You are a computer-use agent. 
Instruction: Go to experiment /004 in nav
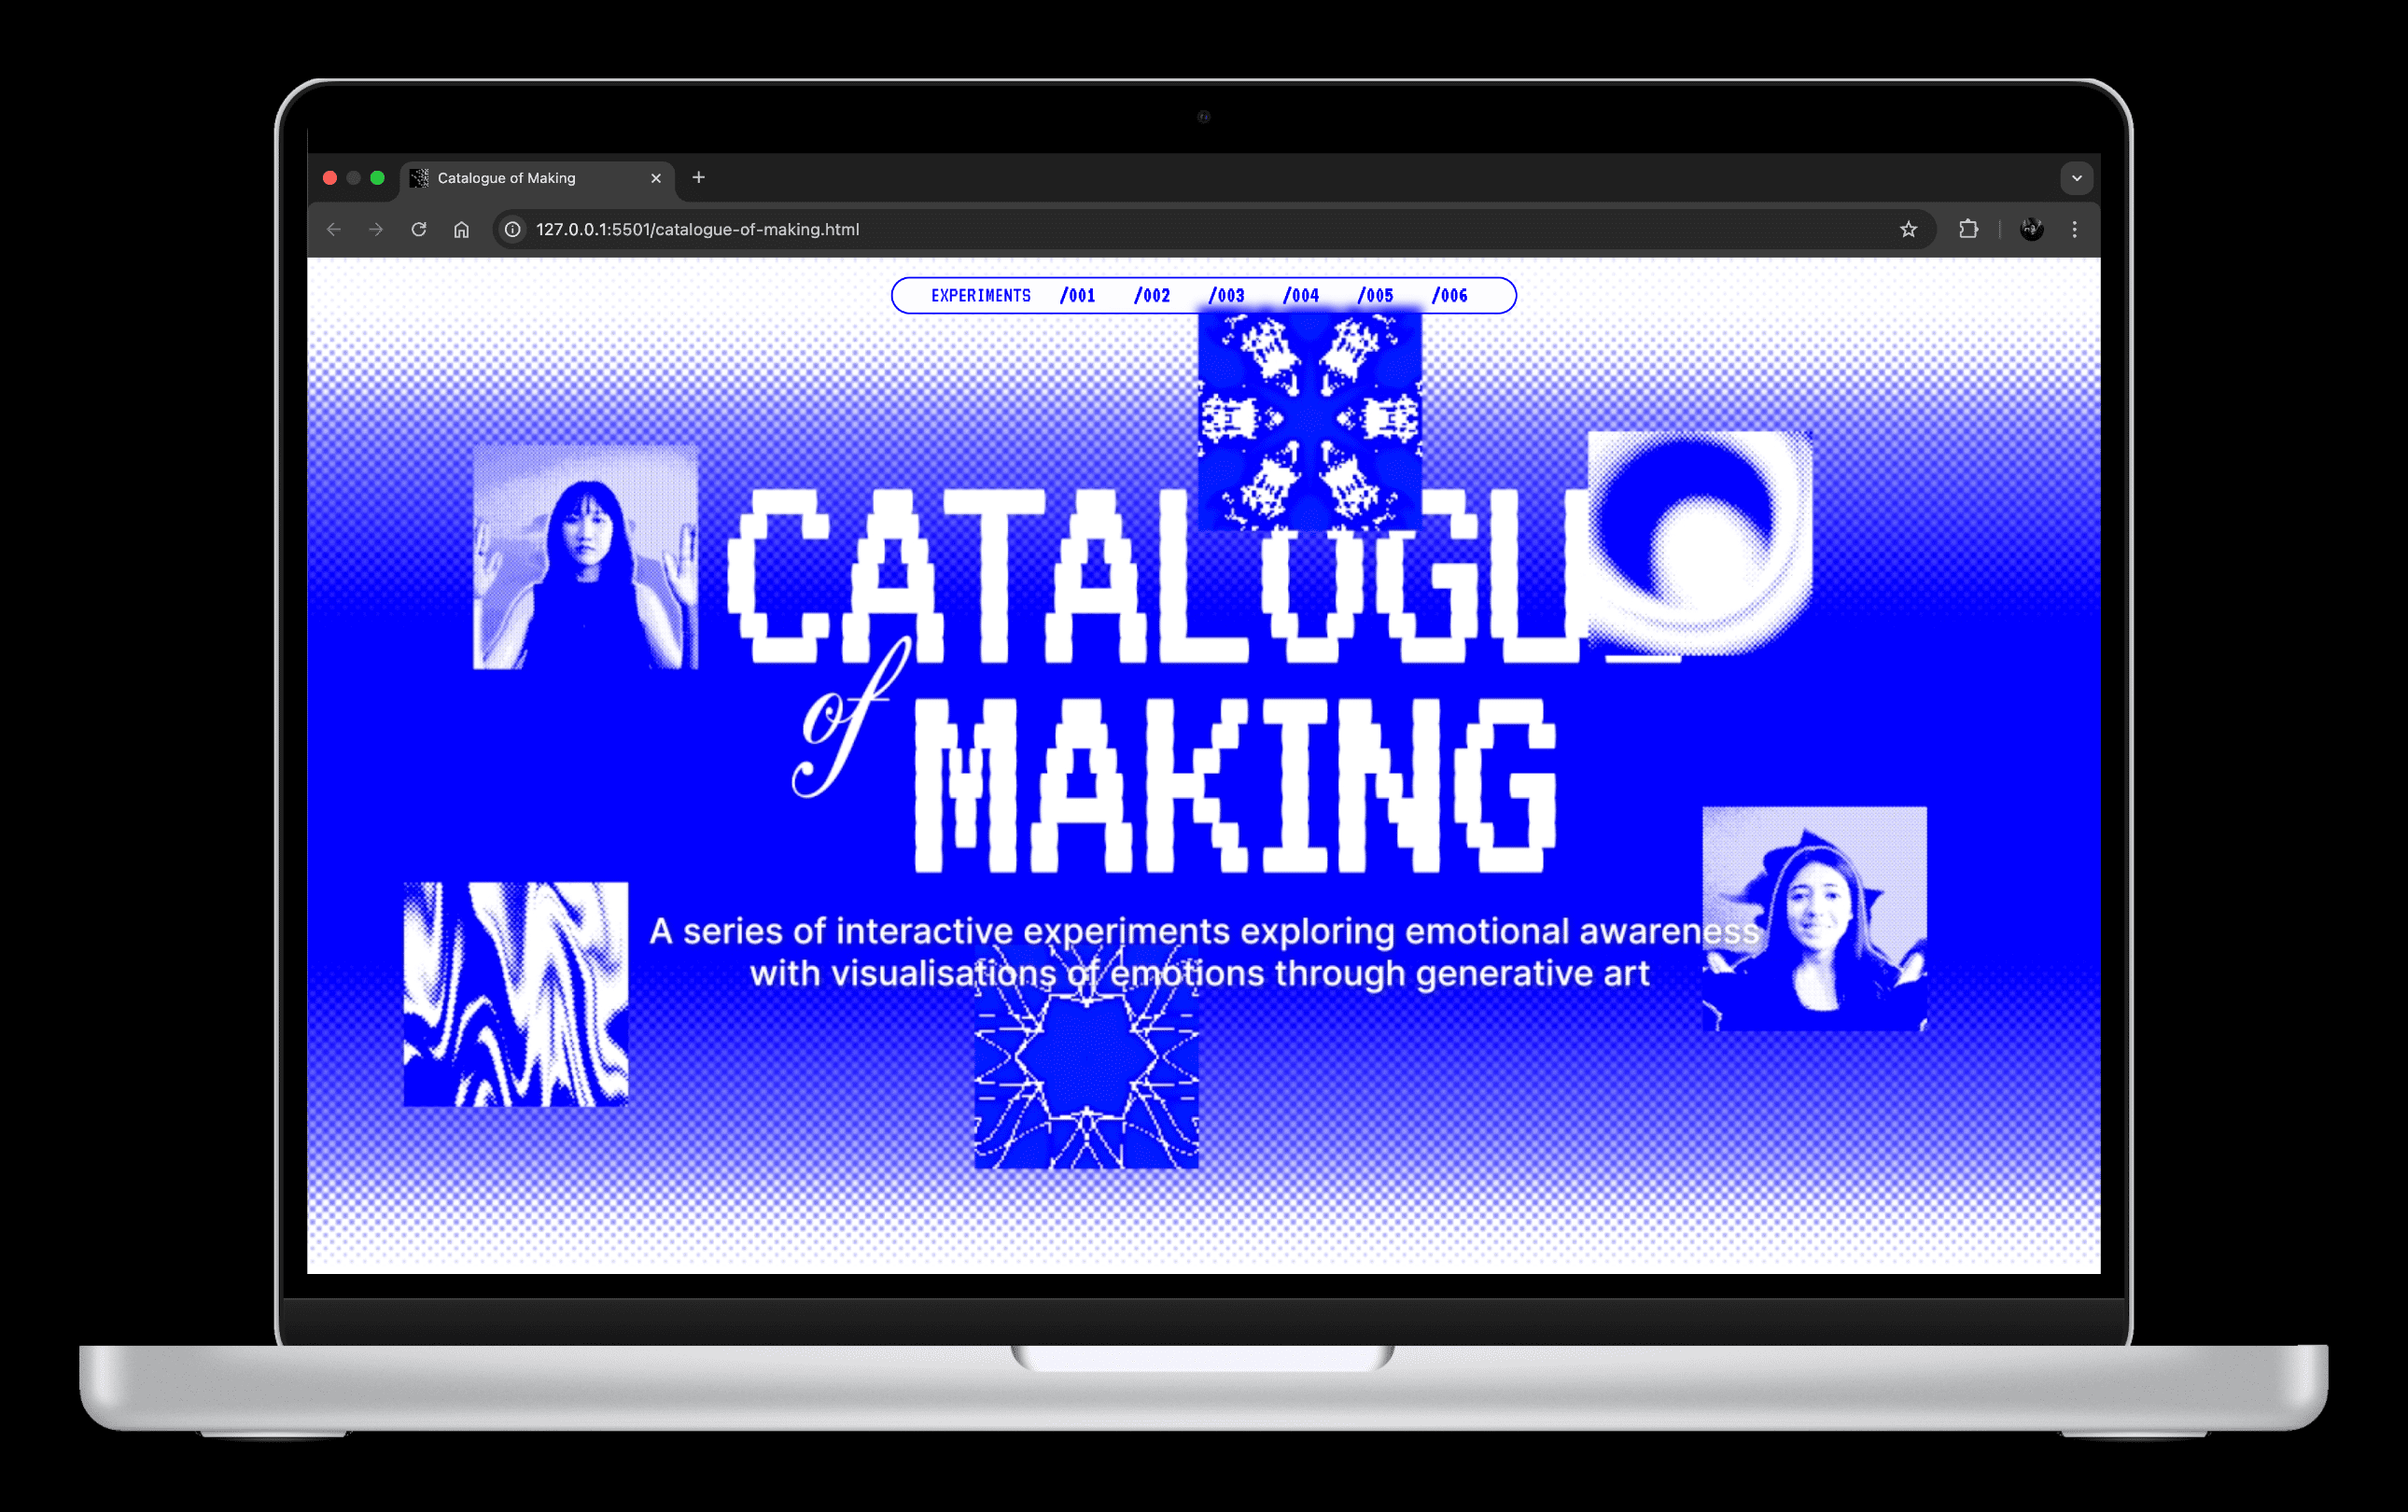(x=1301, y=296)
